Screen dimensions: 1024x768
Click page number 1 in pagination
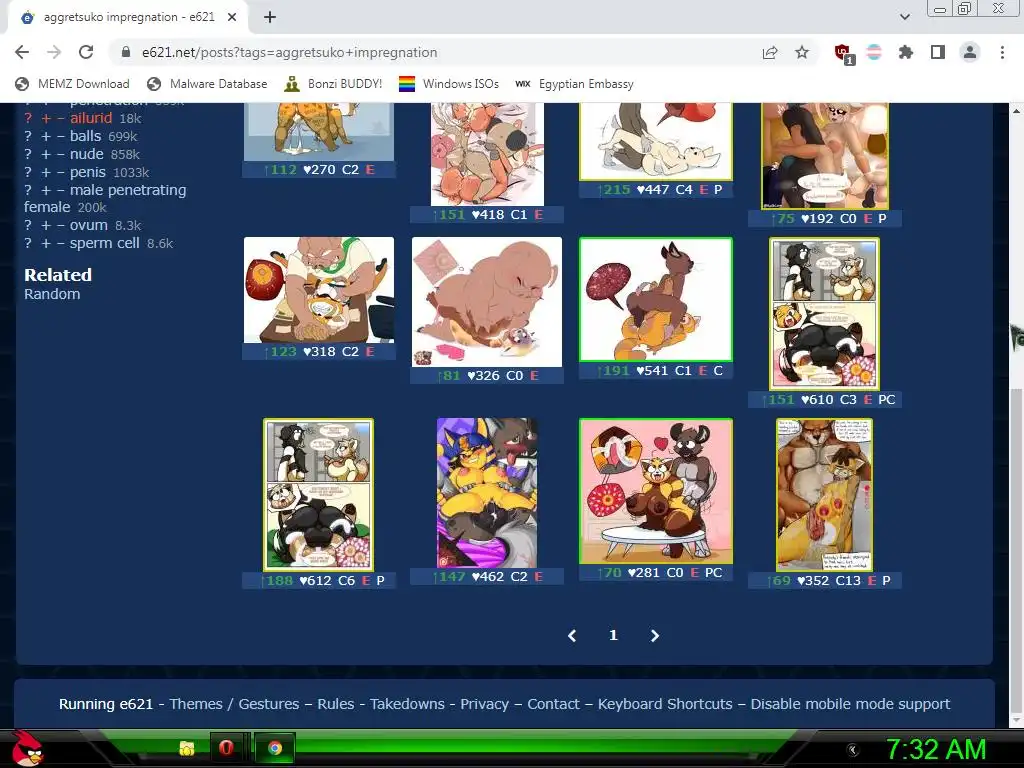tap(613, 635)
